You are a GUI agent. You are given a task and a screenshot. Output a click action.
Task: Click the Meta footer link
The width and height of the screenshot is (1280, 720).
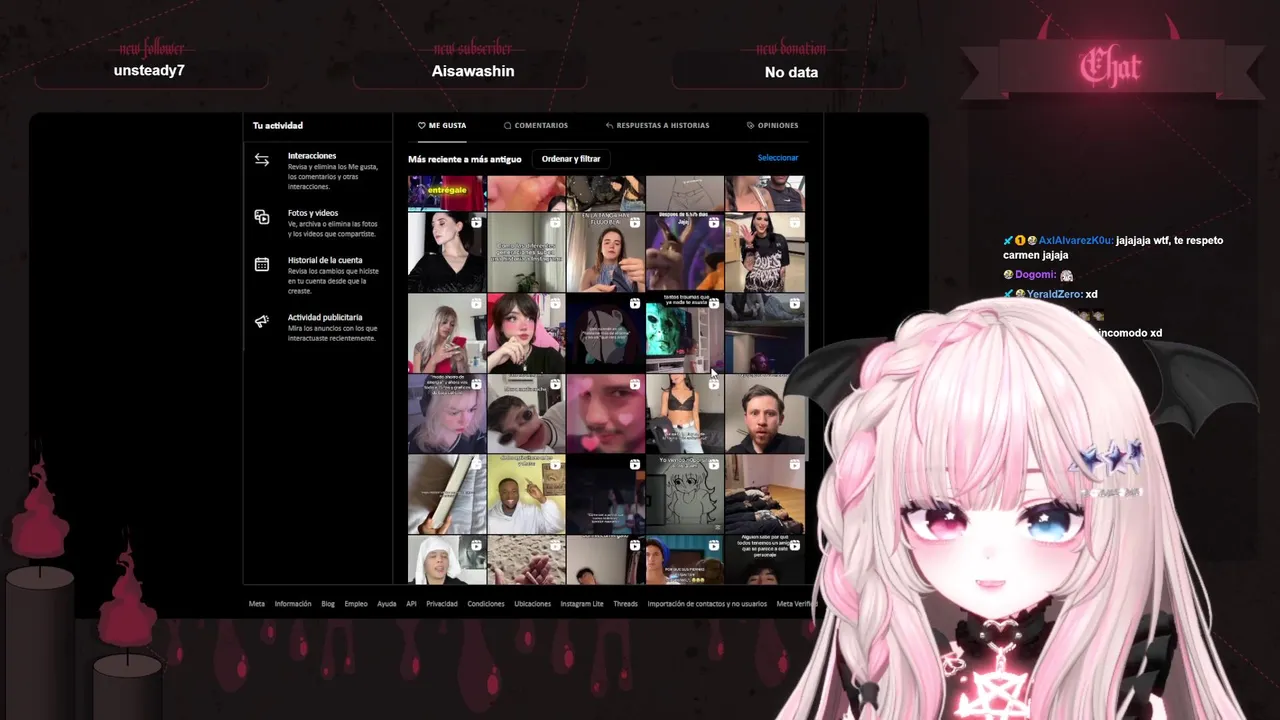(x=257, y=604)
